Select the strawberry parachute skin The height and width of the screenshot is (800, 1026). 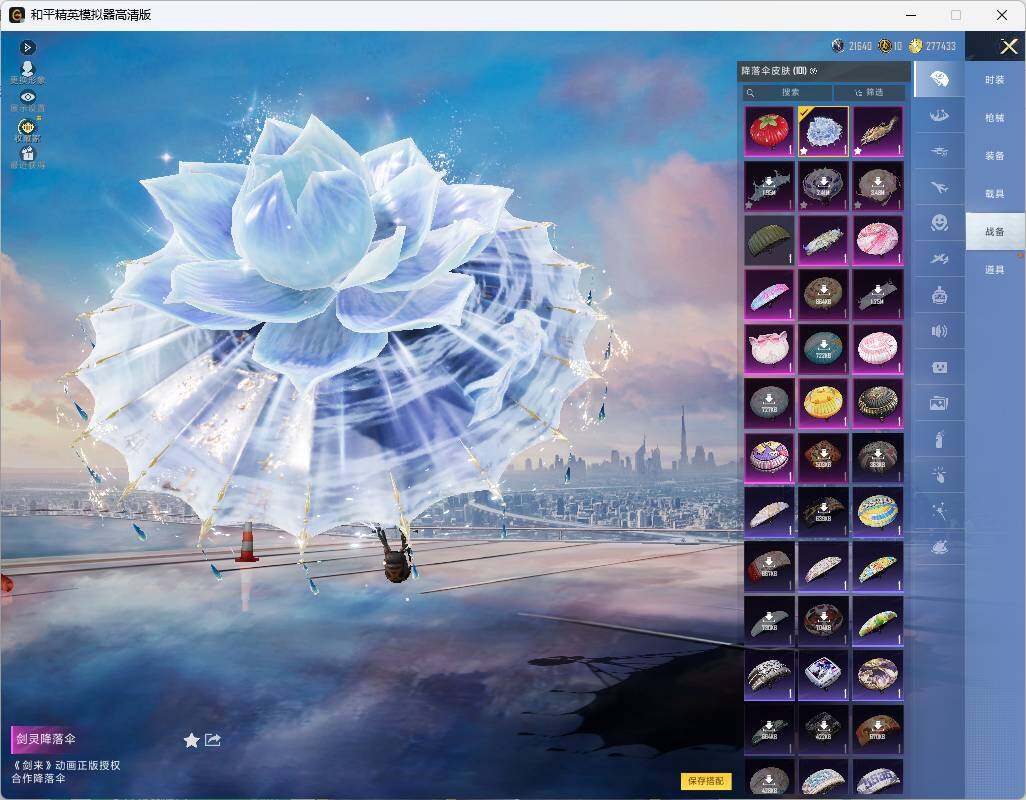769,131
